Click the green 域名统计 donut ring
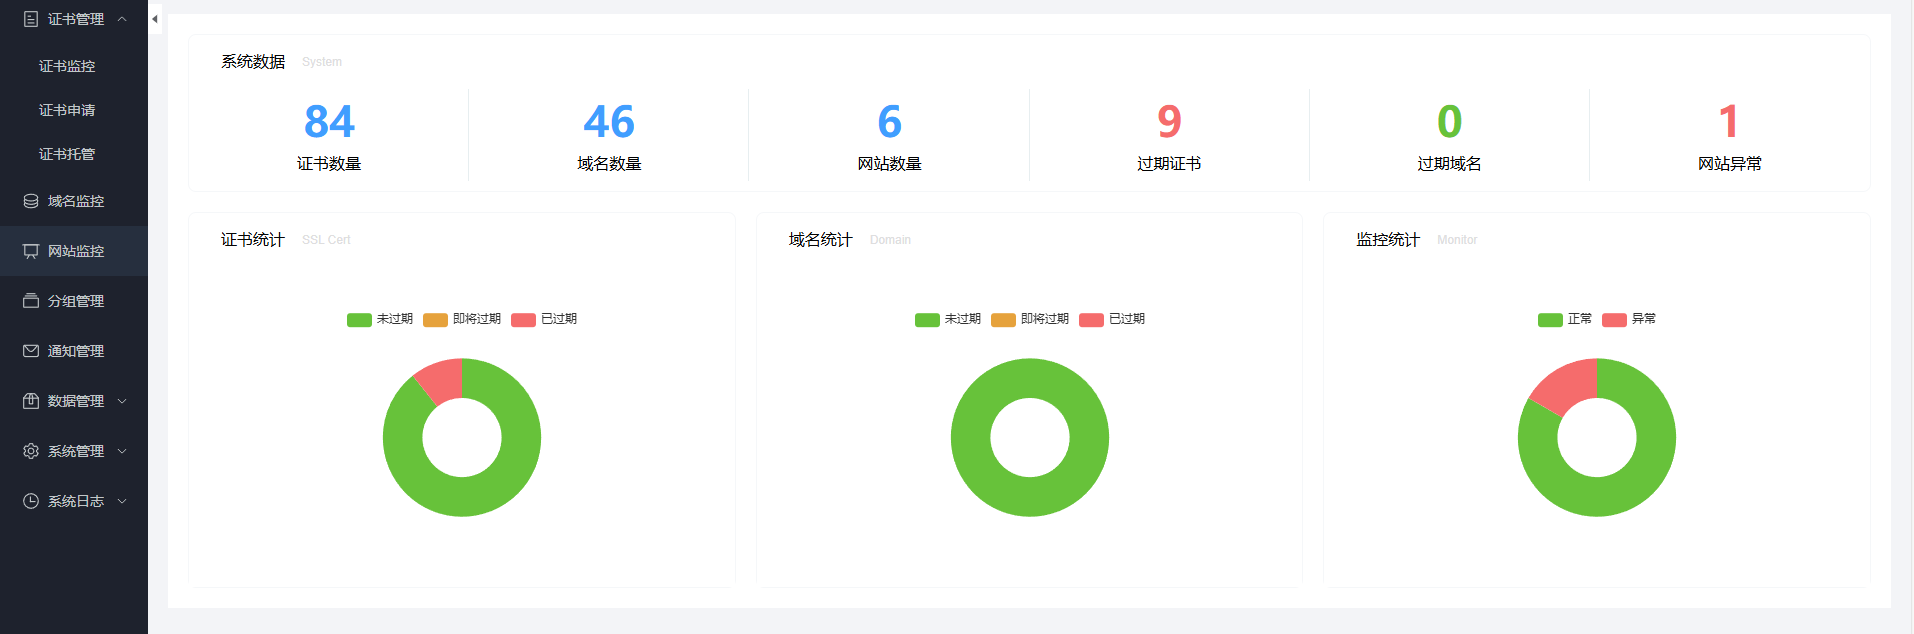Viewport: 1914px width, 634px height. click(1030, 497)
